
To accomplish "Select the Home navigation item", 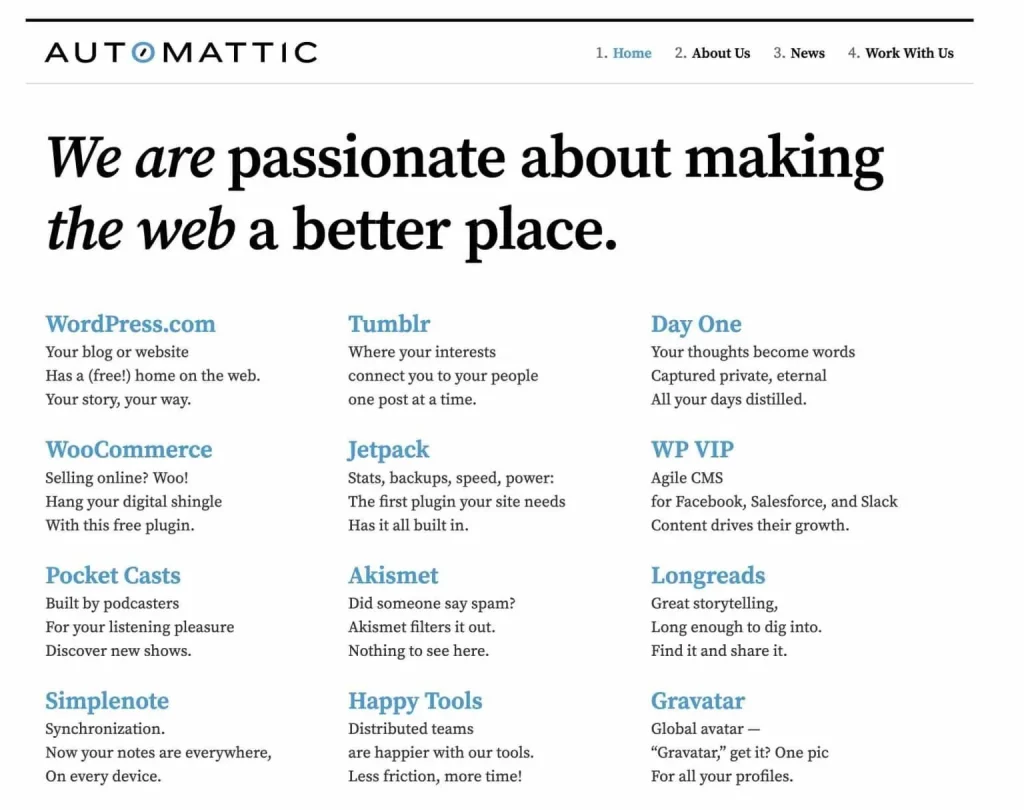I will click(631, 53).
